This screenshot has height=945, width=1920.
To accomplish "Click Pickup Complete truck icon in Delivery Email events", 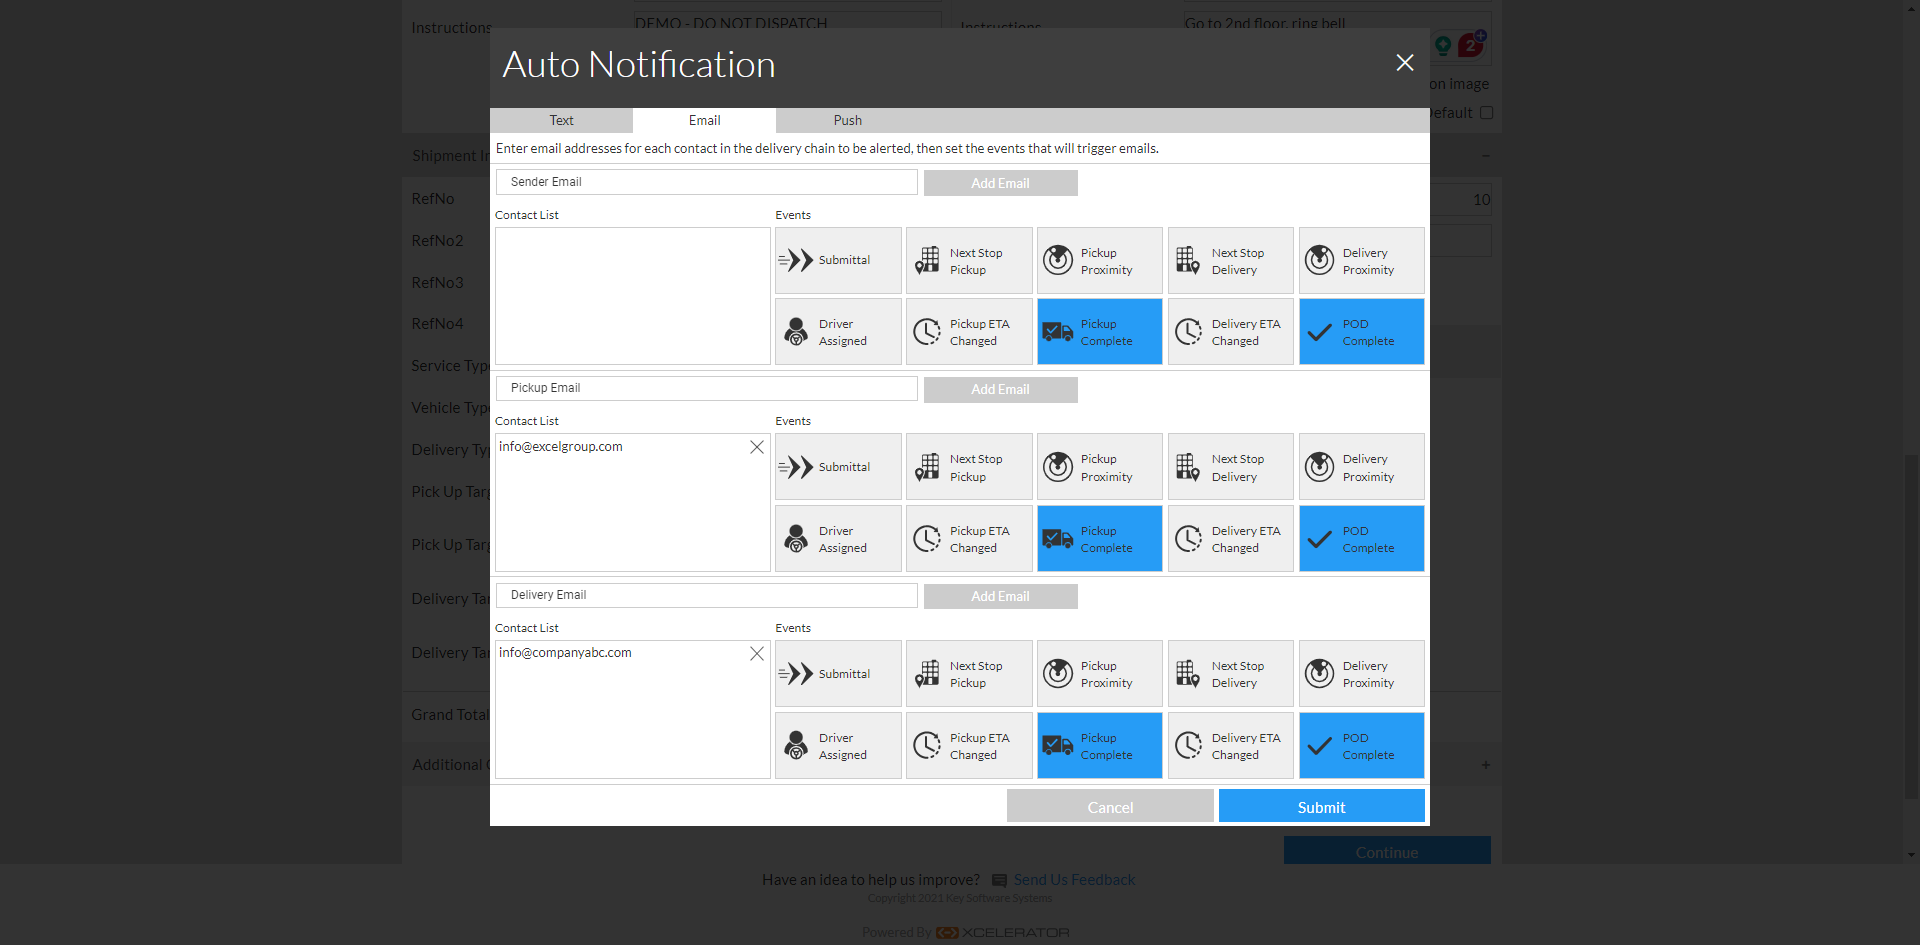I will [1058, 745].
